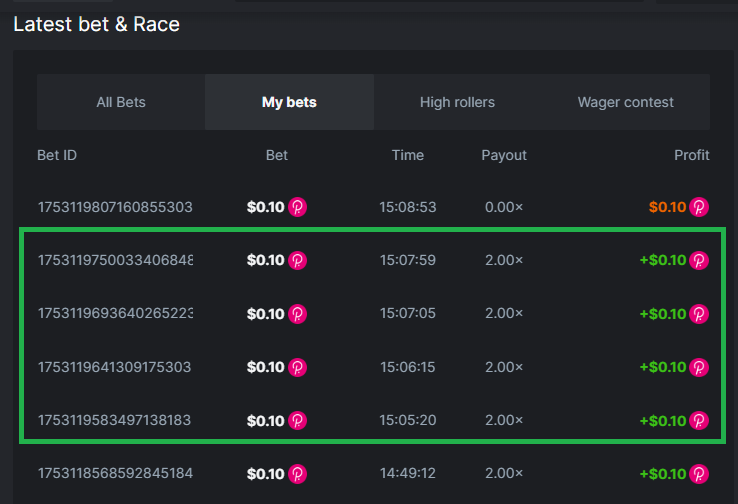This screenshot has height=504, width=738.
Task: Click the Payout column header
Action: (504, 155)
